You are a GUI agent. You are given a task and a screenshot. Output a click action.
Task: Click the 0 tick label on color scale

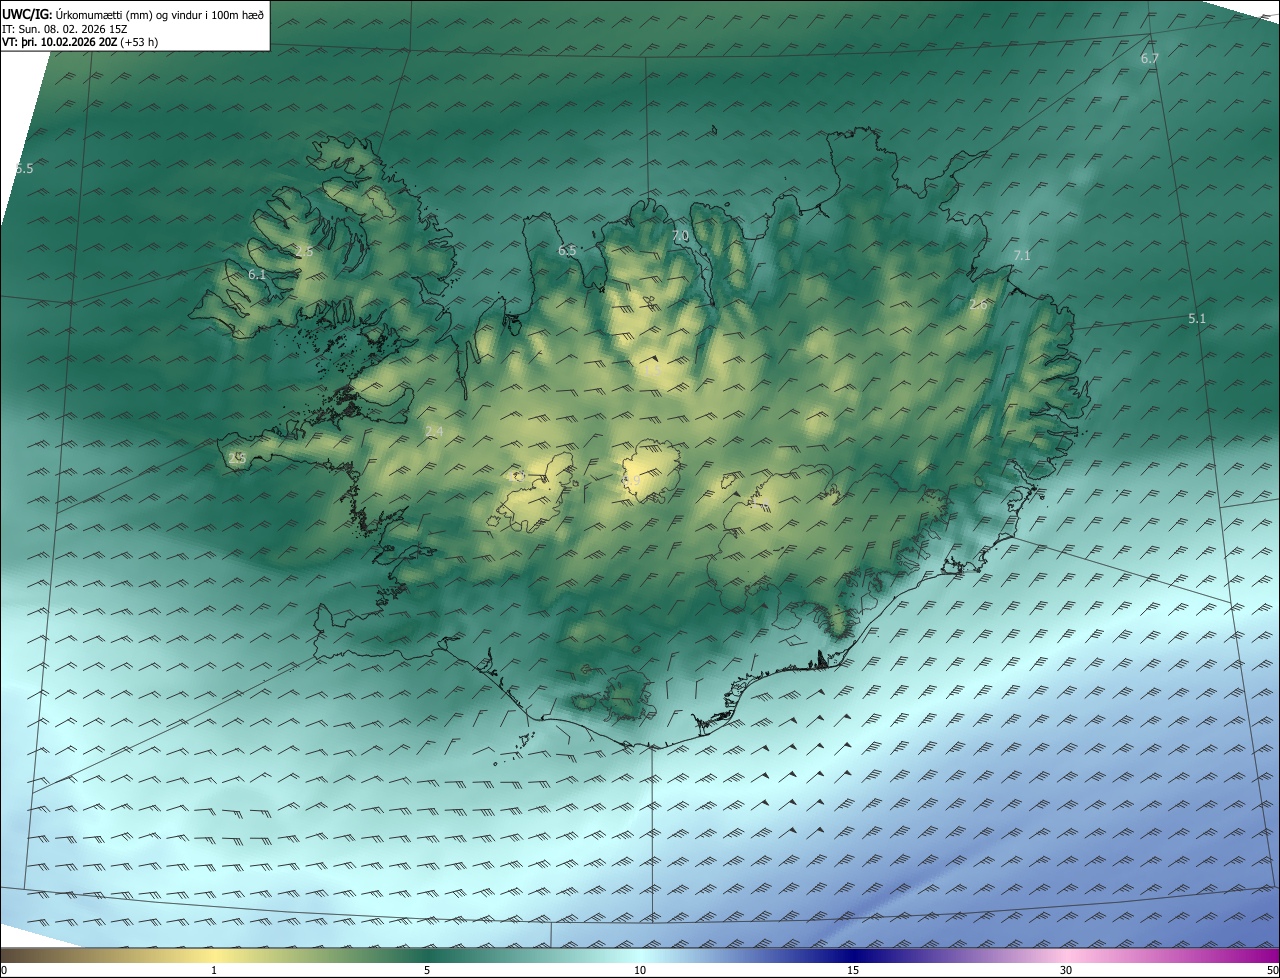click(x=3, y=970)
